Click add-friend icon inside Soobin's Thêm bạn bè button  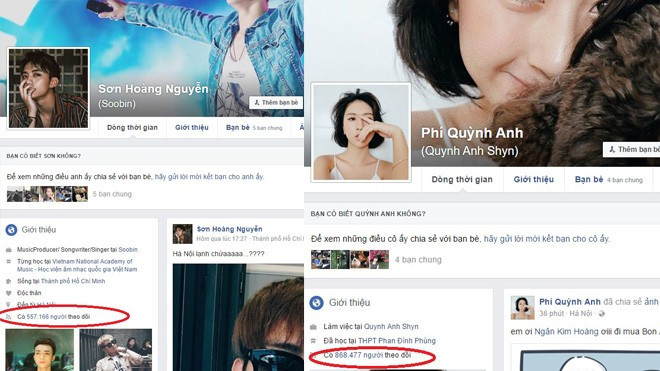tap(257, 102)
